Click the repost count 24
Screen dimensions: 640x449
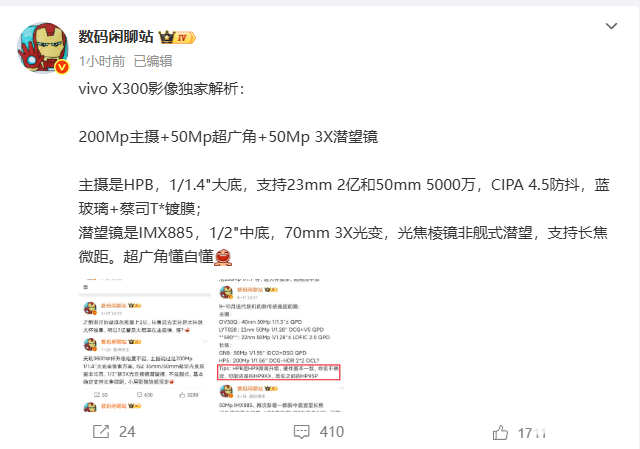point(127,432)
